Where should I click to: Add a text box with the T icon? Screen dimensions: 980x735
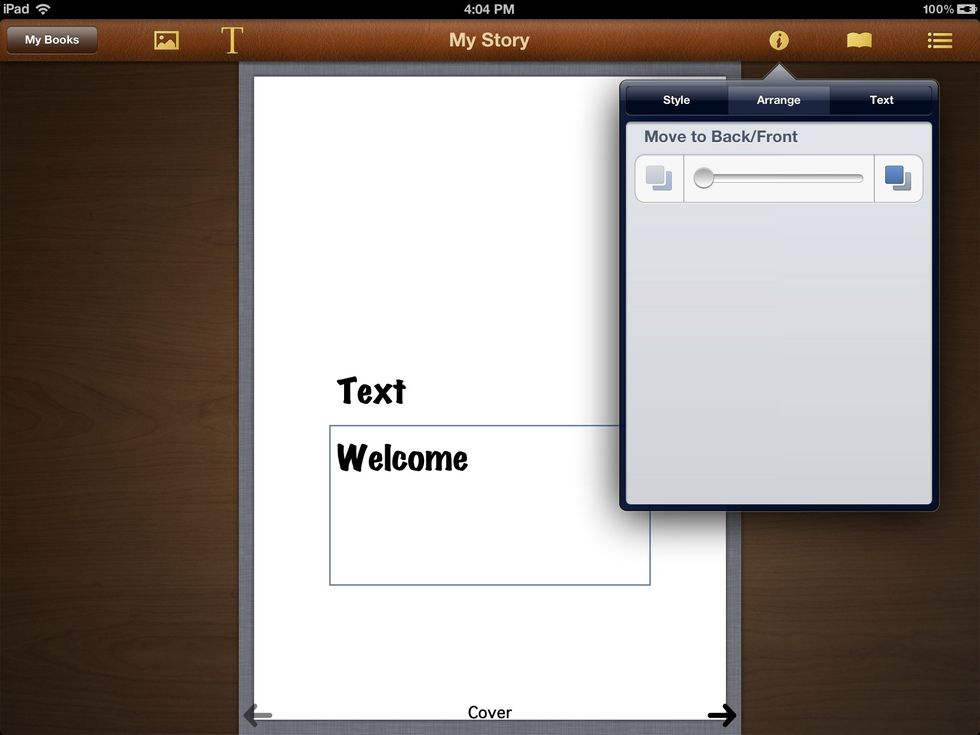pyautogui.click(x=231, y=40)
